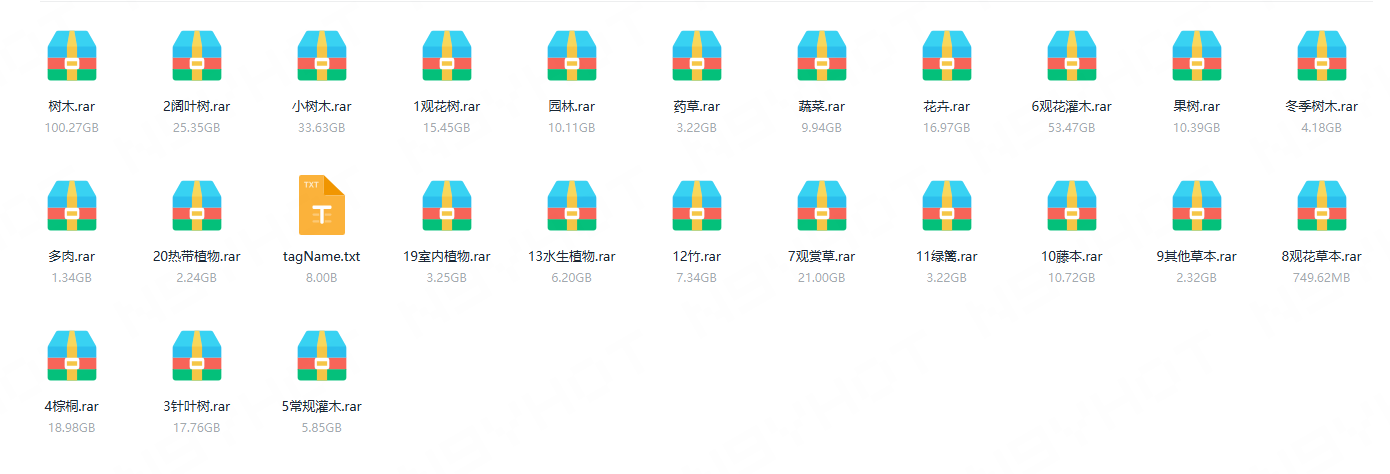Click the file name 7观赏草.rar
Viewport: 1390px width, 474px height.
tap(822, 257)
